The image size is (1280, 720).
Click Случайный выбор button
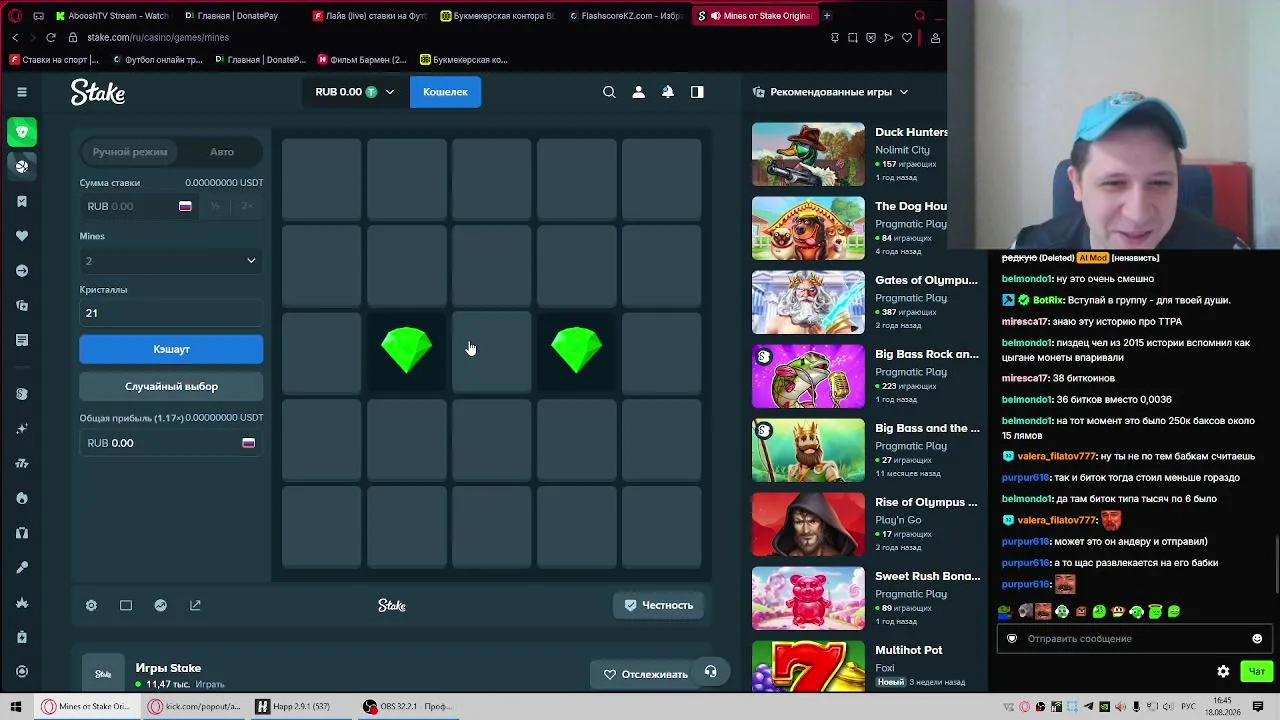tap(171, 386)
